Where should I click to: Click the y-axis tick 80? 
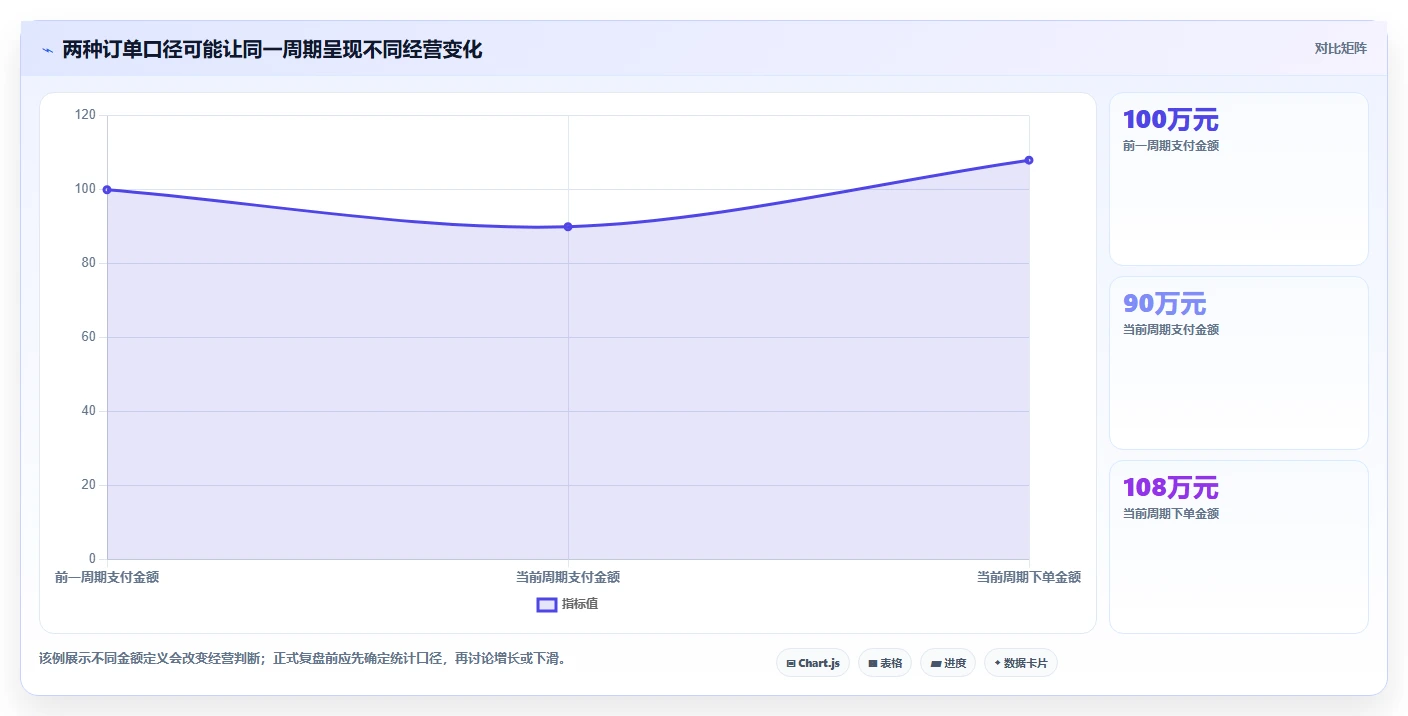89,263
